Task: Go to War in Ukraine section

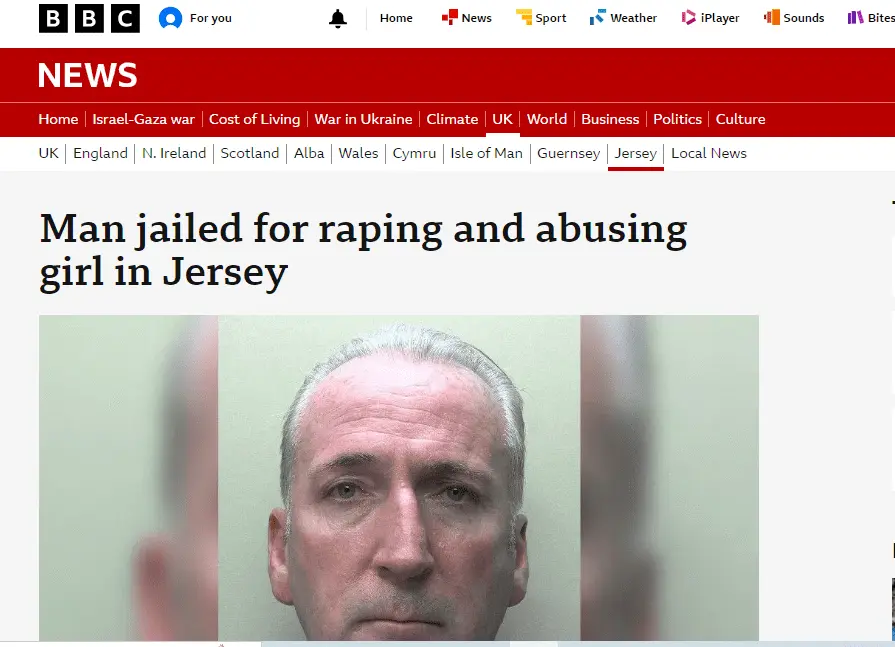Action: coord(364,119)
